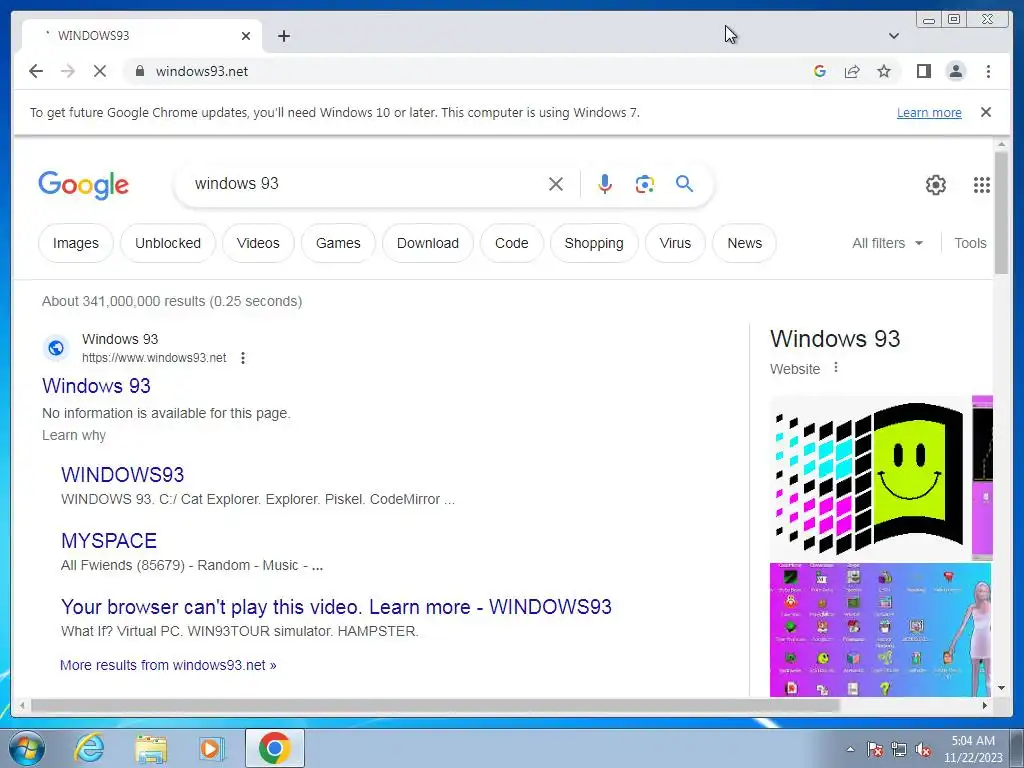1024x768 pixels.
Task: Share this page icon
Action: pos(852,71)
